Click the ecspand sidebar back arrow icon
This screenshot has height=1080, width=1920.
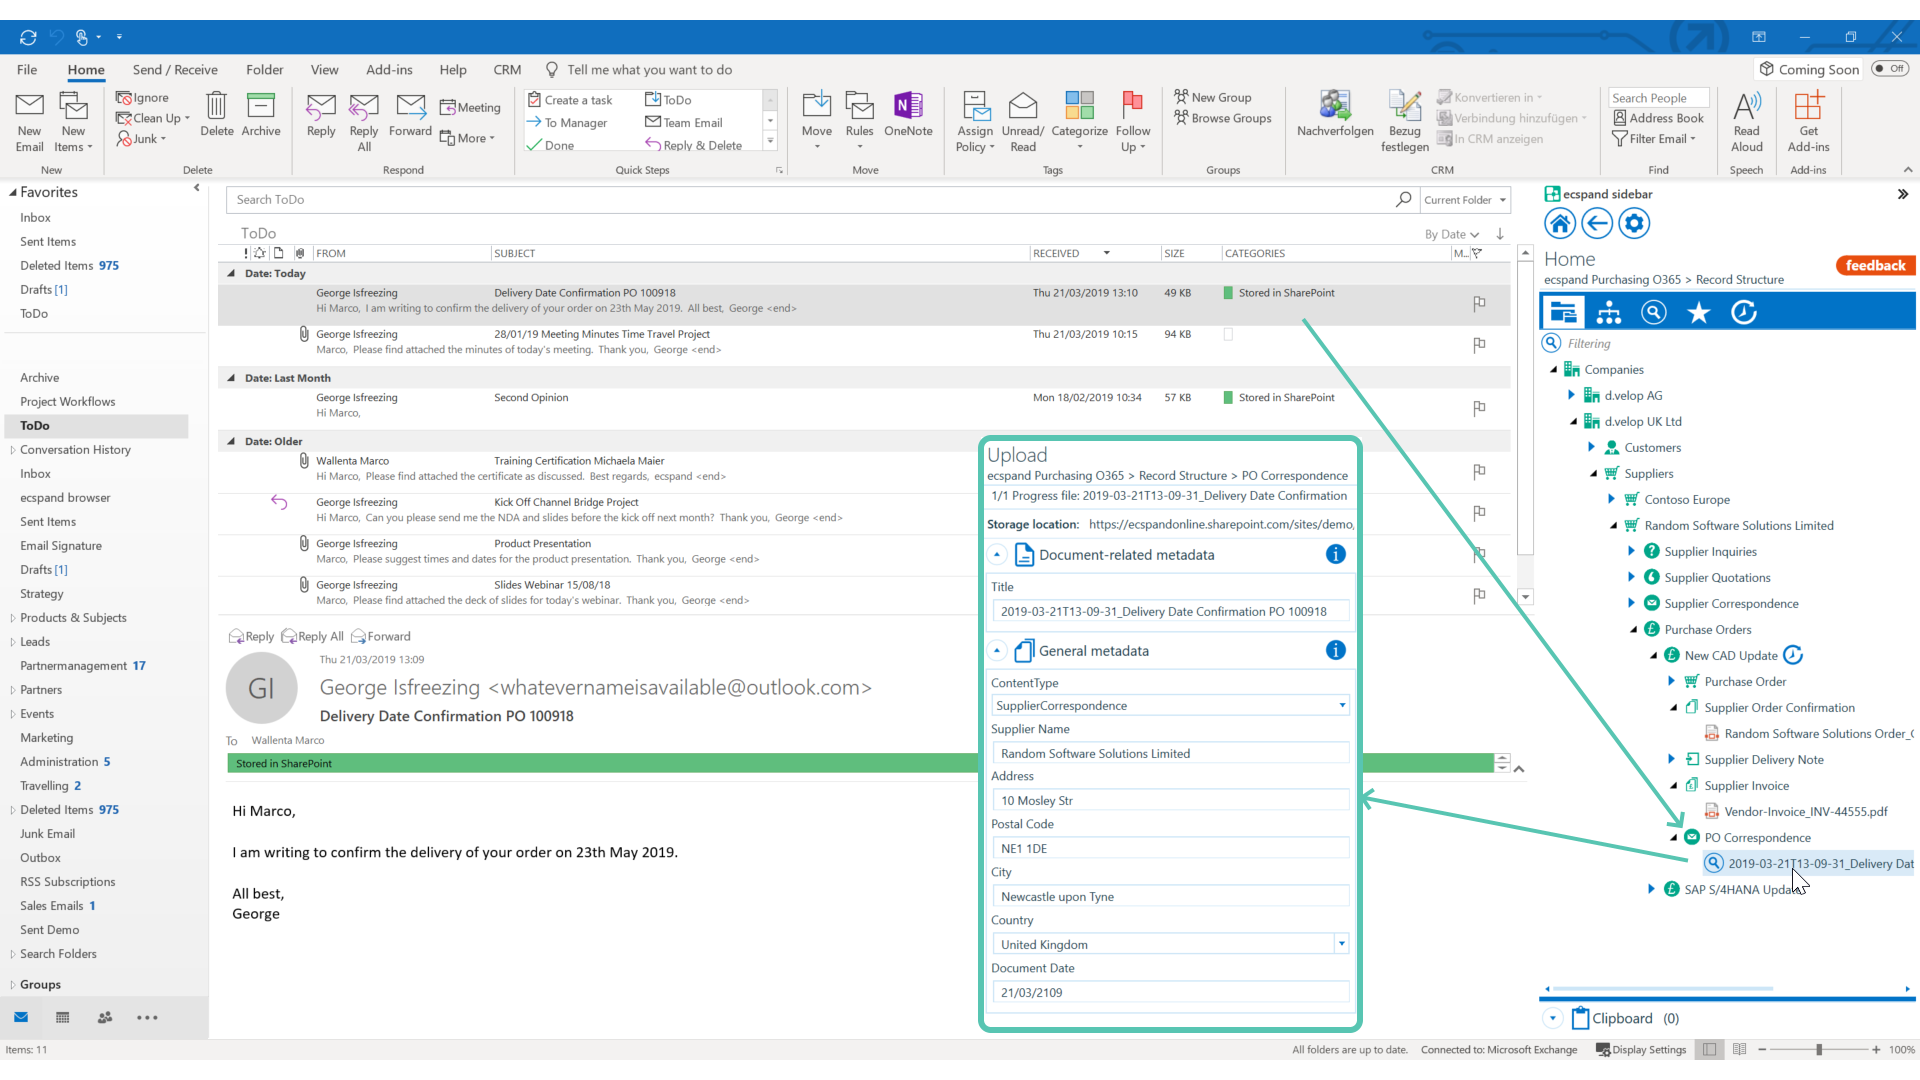(x=1597, y=223)
